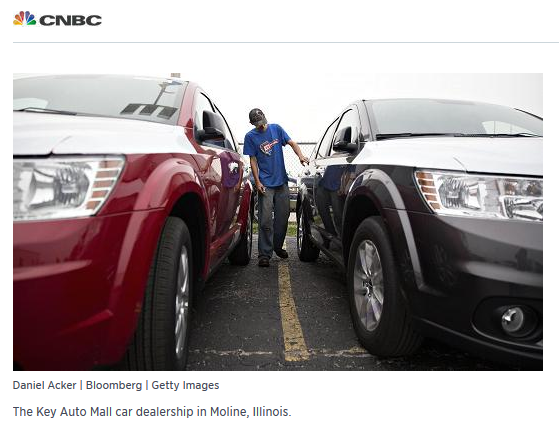This screenshot has width=559, height=438.
Task: Click the red car's side mirror
Action: click(x=212, y=127)
